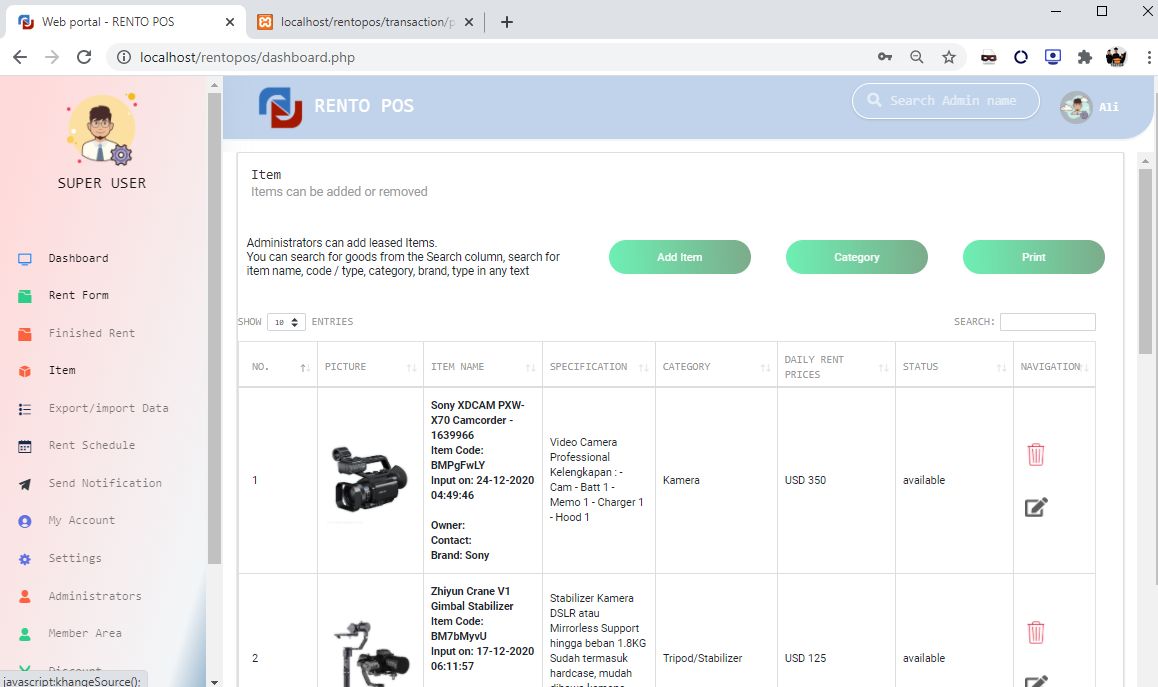Open the Chrome three-dot menu

point(1148,57)
